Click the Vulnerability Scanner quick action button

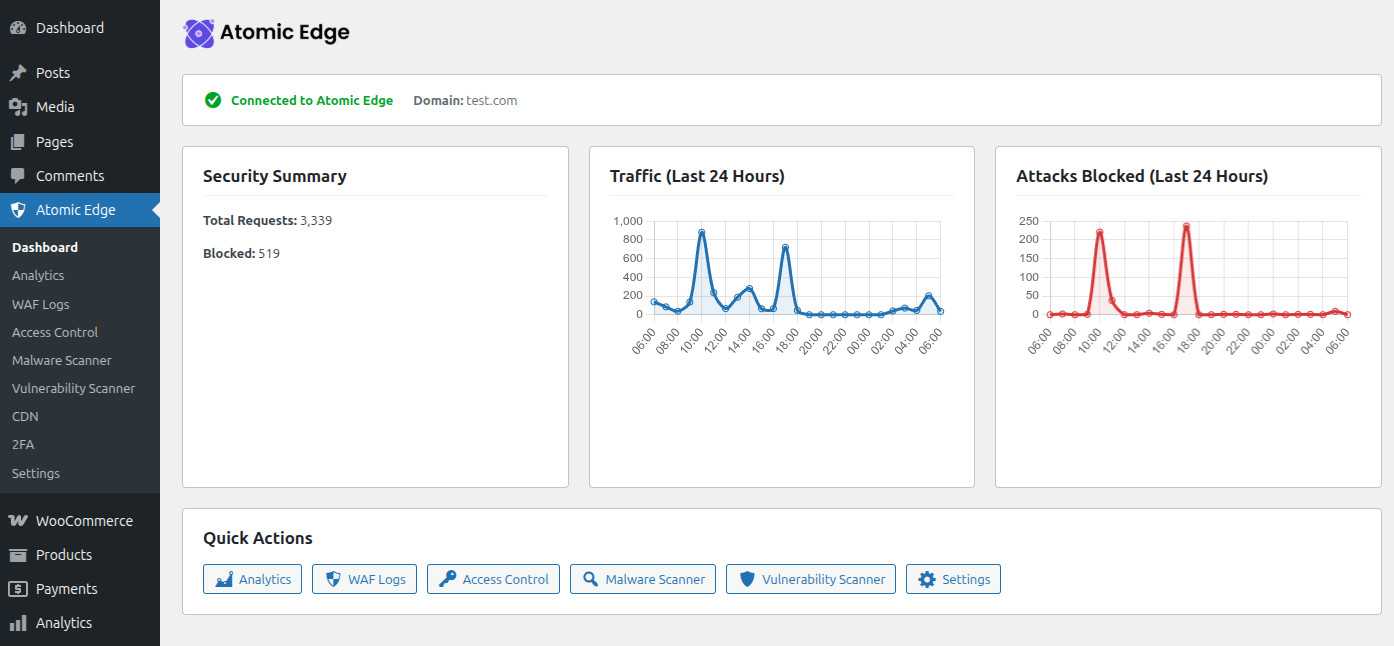811,579
